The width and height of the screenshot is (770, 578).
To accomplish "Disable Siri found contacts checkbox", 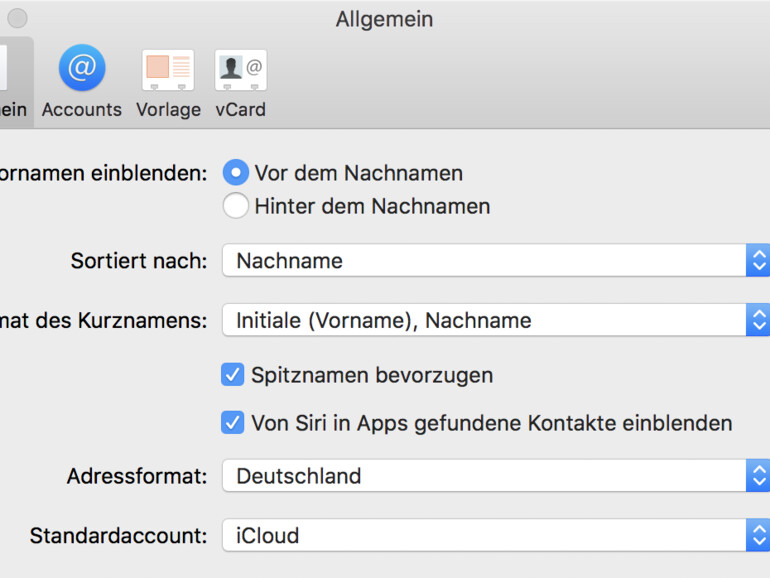I will point(233,423).
